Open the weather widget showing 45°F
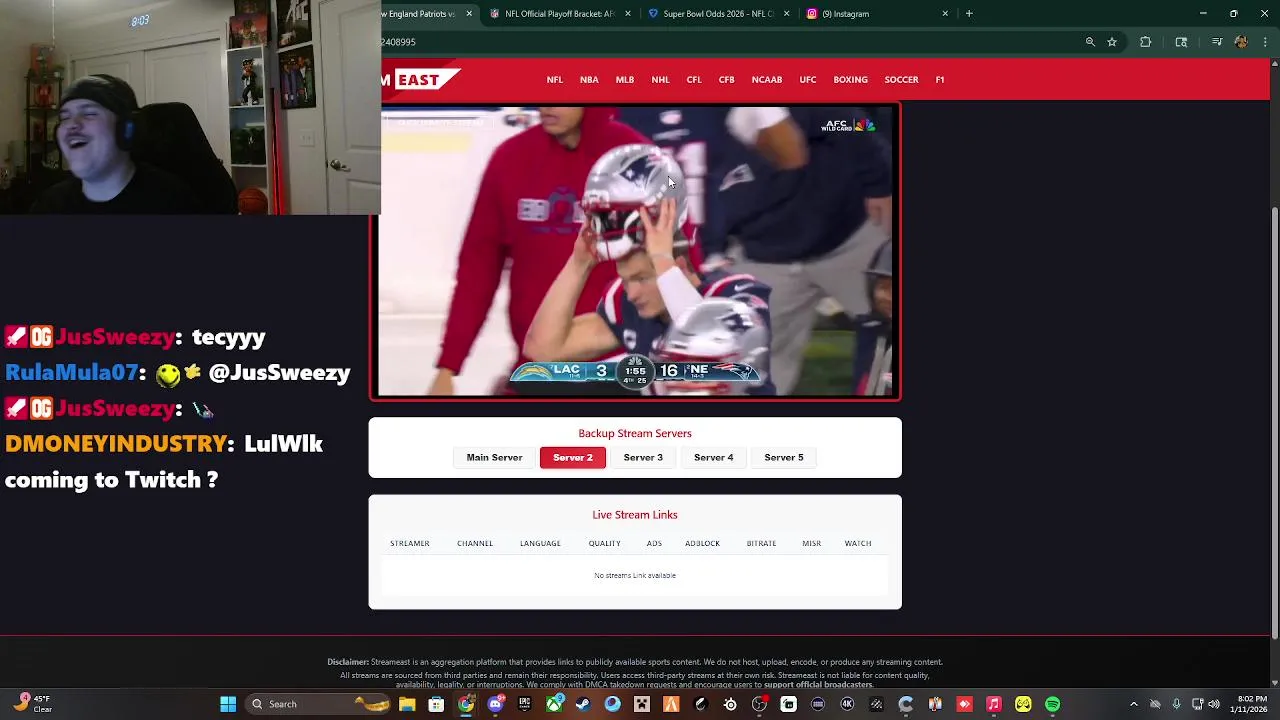This screenshot has width=1280, height=720. click(x=35, y=704)
